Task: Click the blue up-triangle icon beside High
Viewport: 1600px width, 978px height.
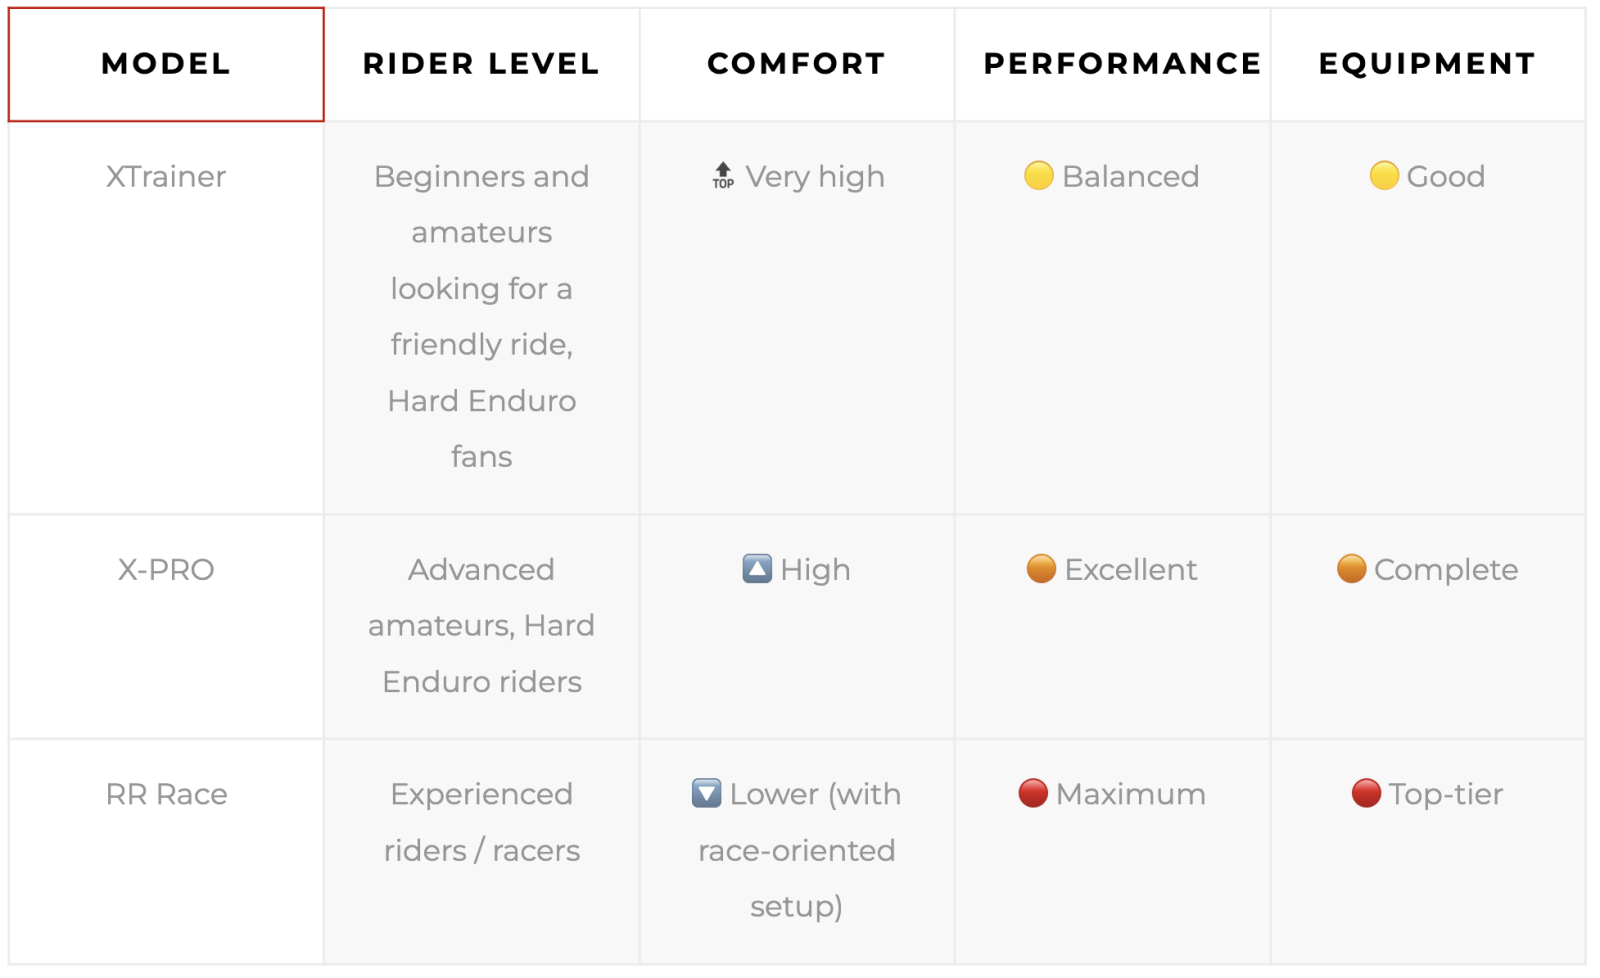Action: tap(757, 569)
